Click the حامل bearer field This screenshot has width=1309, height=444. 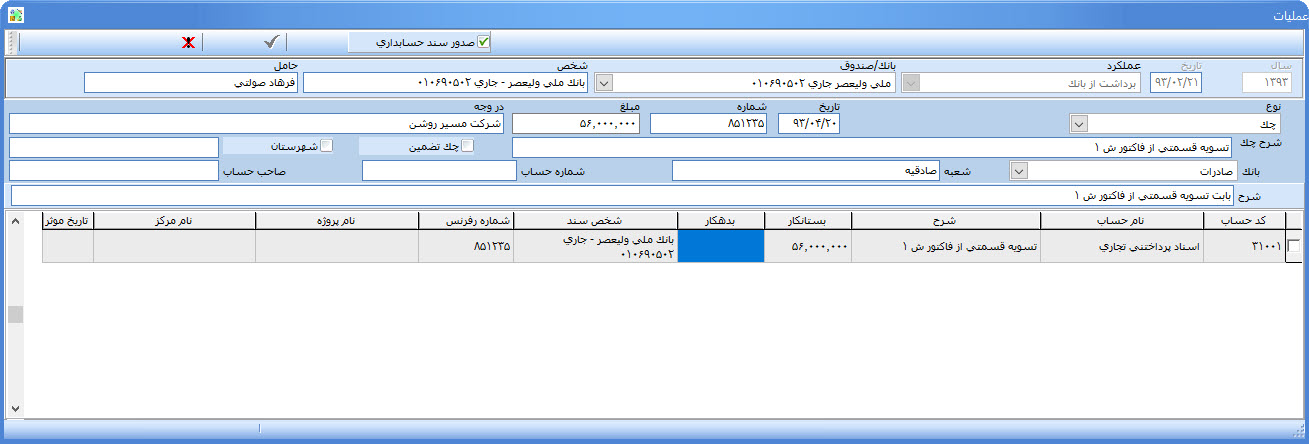(190, 83)
